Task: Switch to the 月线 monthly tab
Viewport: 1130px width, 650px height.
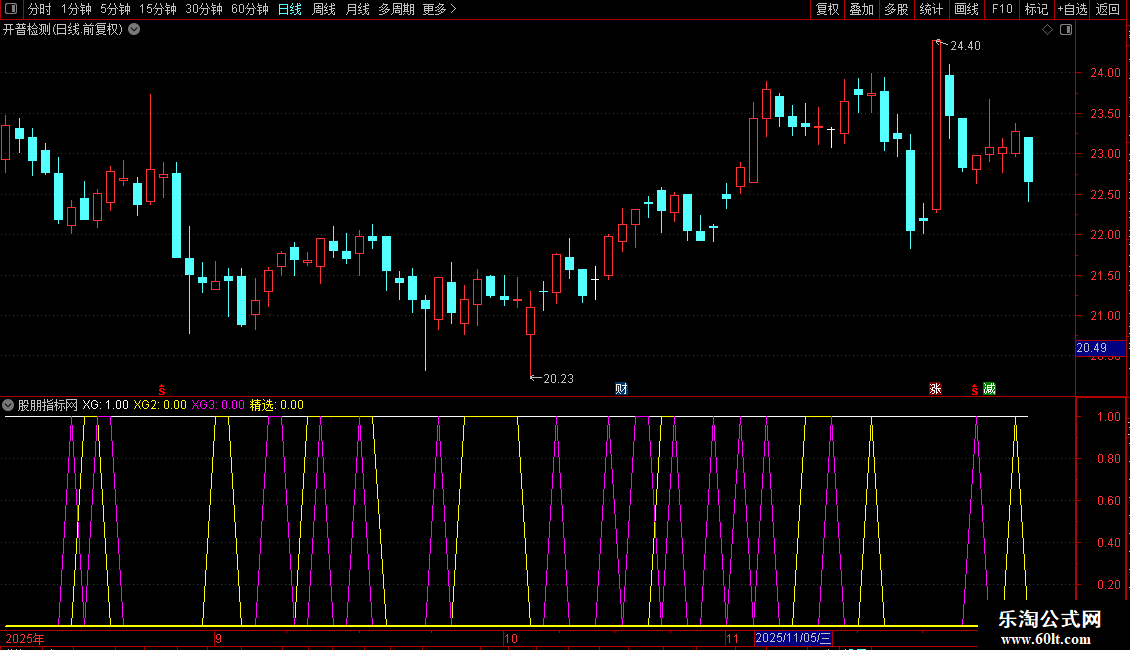Action: [357, 9]
